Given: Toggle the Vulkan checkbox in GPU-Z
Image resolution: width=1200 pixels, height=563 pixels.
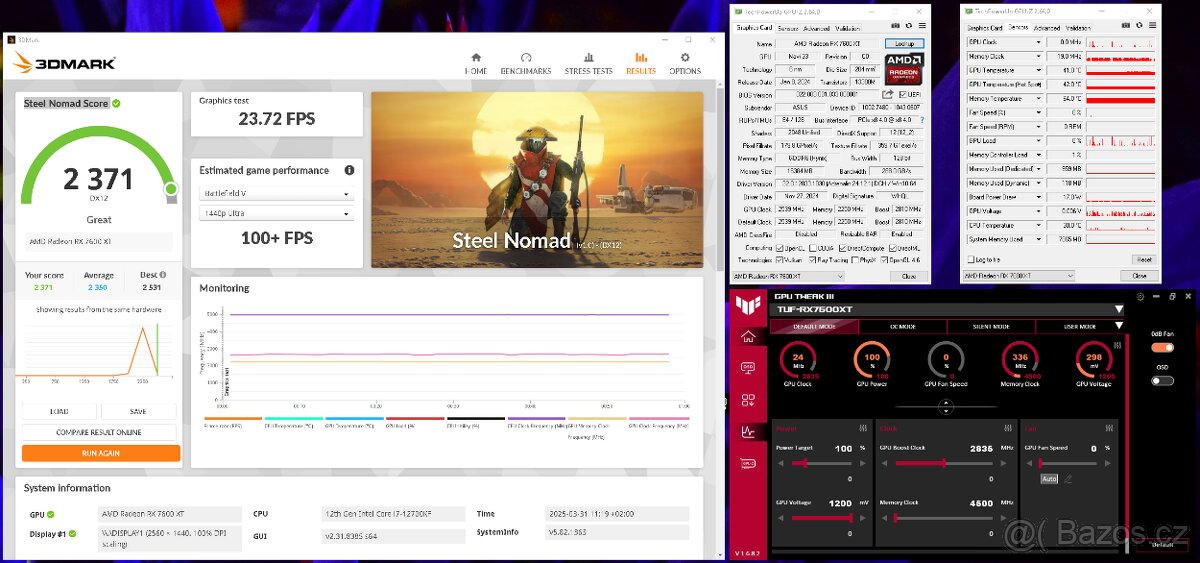Looking at the screenshot, I should coord(779,260).
